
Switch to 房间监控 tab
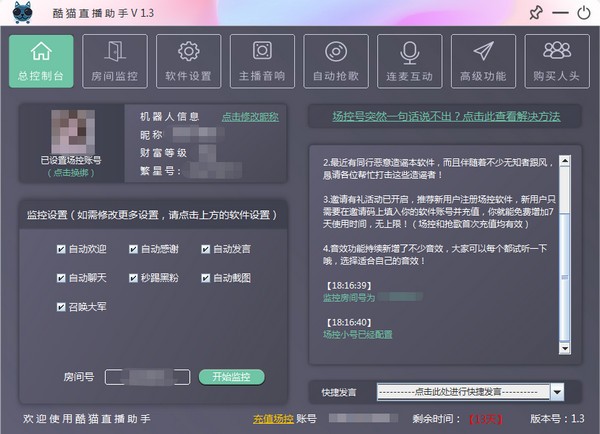tap(115, 61)
